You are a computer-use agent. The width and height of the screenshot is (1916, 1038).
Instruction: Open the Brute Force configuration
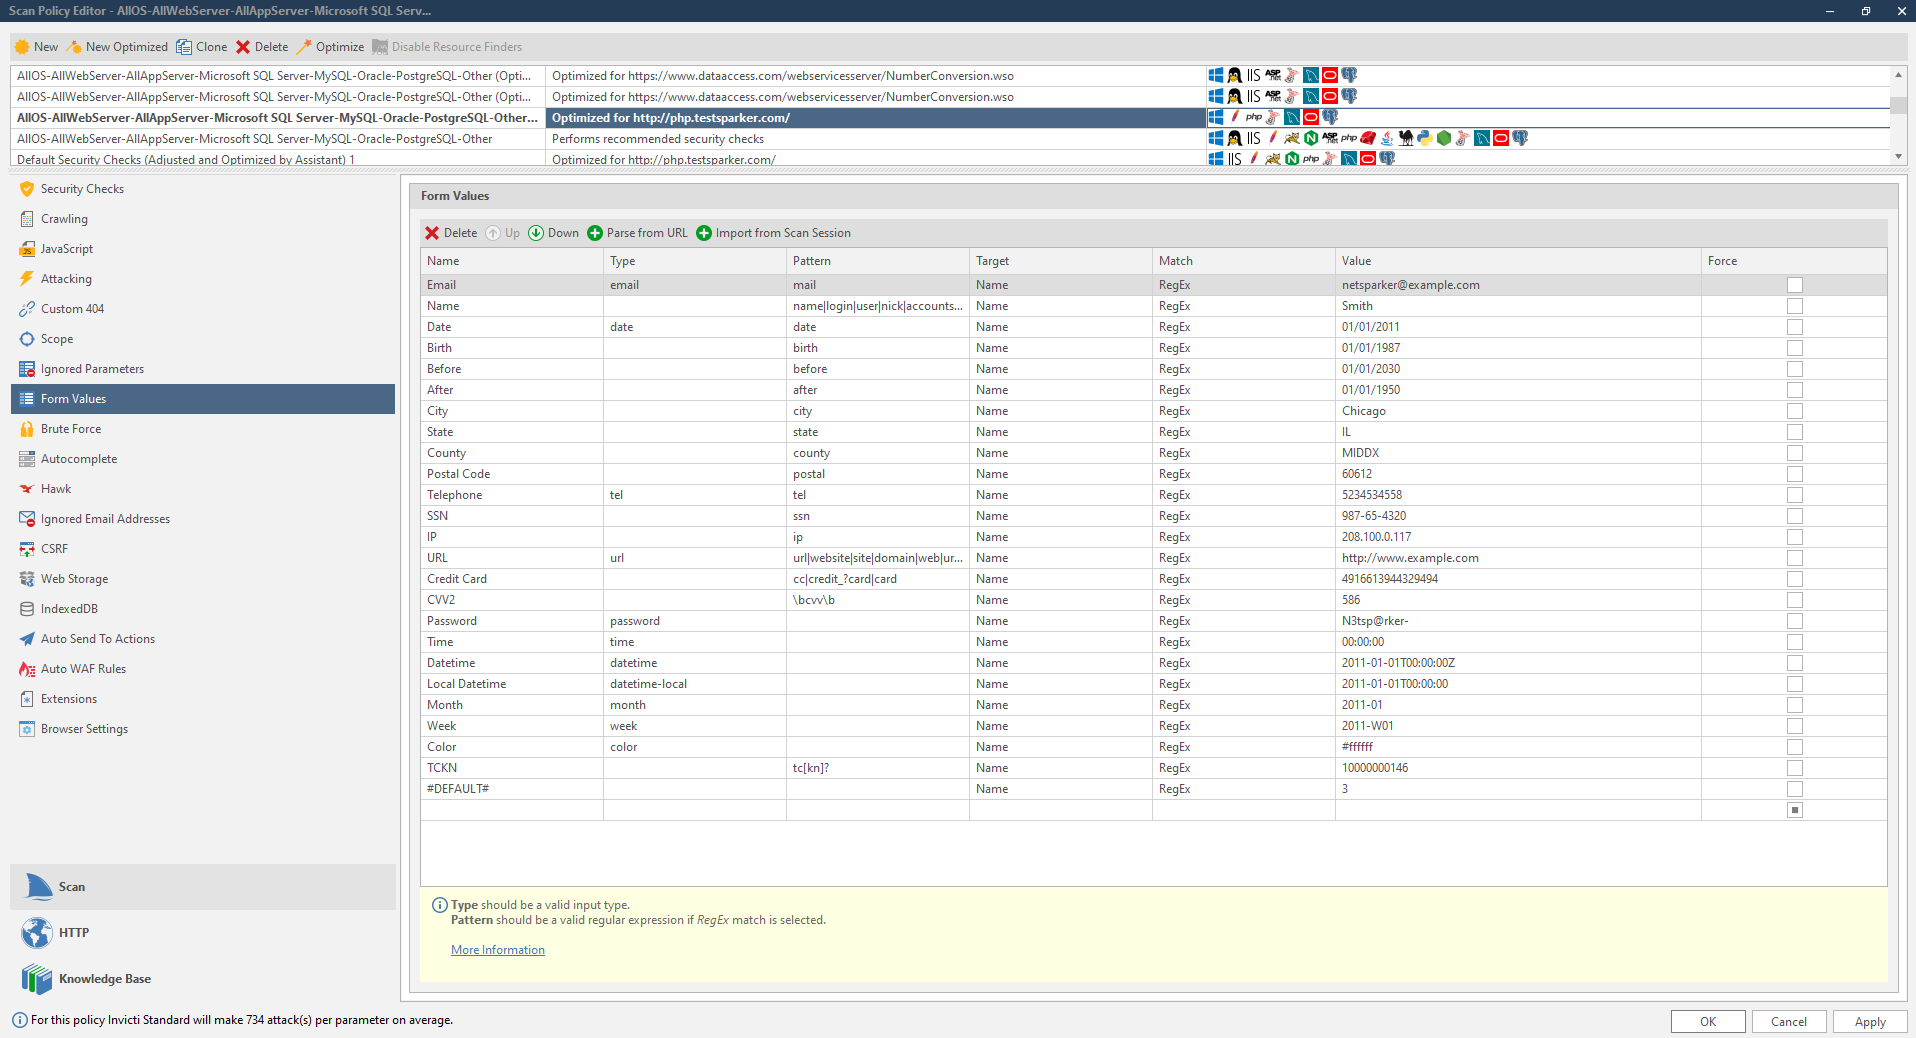pos(71,428)
